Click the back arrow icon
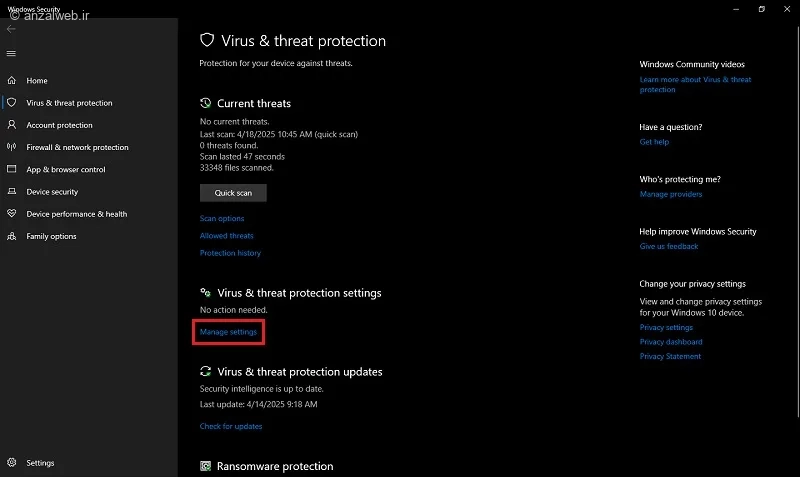 12,29
